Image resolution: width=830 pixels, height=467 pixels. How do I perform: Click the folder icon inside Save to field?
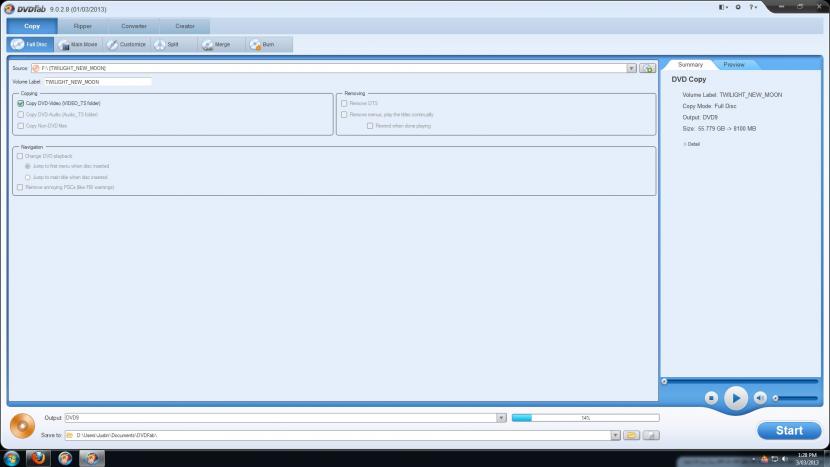click(x=69, y=435)
